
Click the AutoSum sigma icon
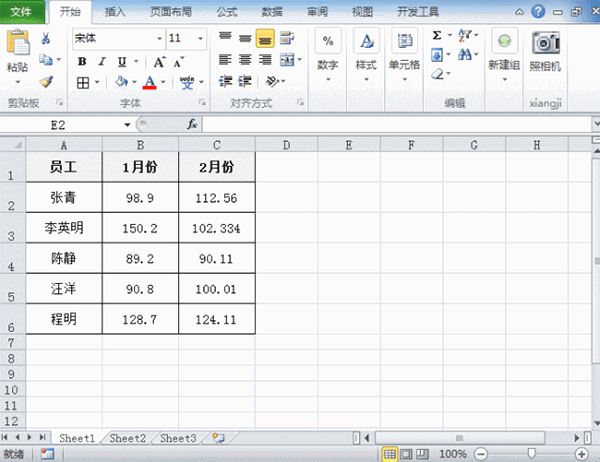(x=437, y=35)
